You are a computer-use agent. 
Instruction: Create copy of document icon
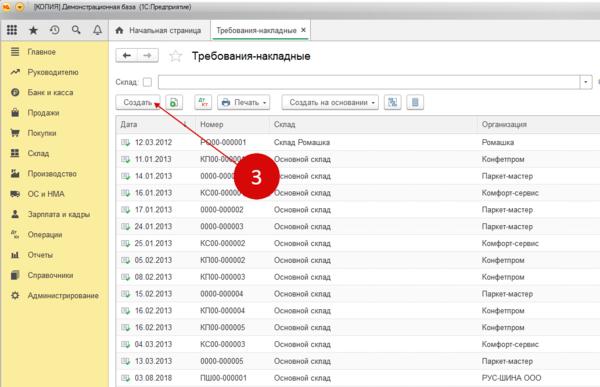[x=174, y=103]
